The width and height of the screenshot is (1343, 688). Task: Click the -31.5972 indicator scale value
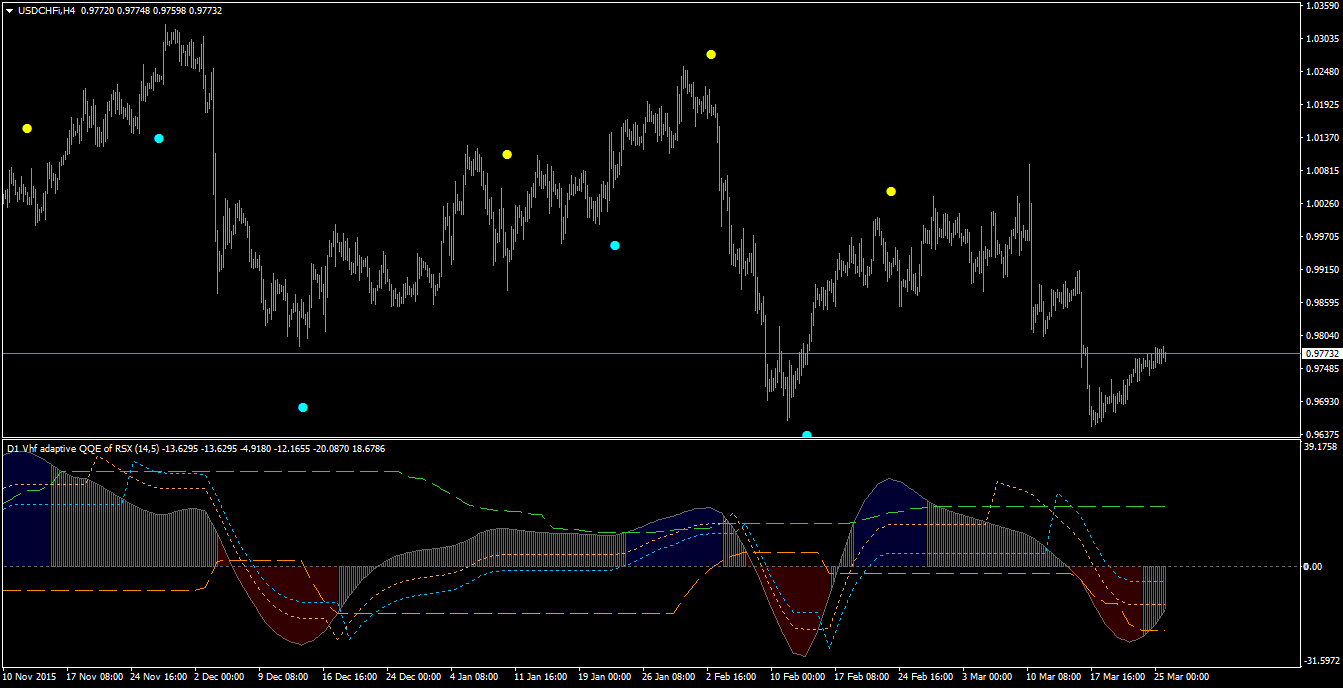point(1321,660)
